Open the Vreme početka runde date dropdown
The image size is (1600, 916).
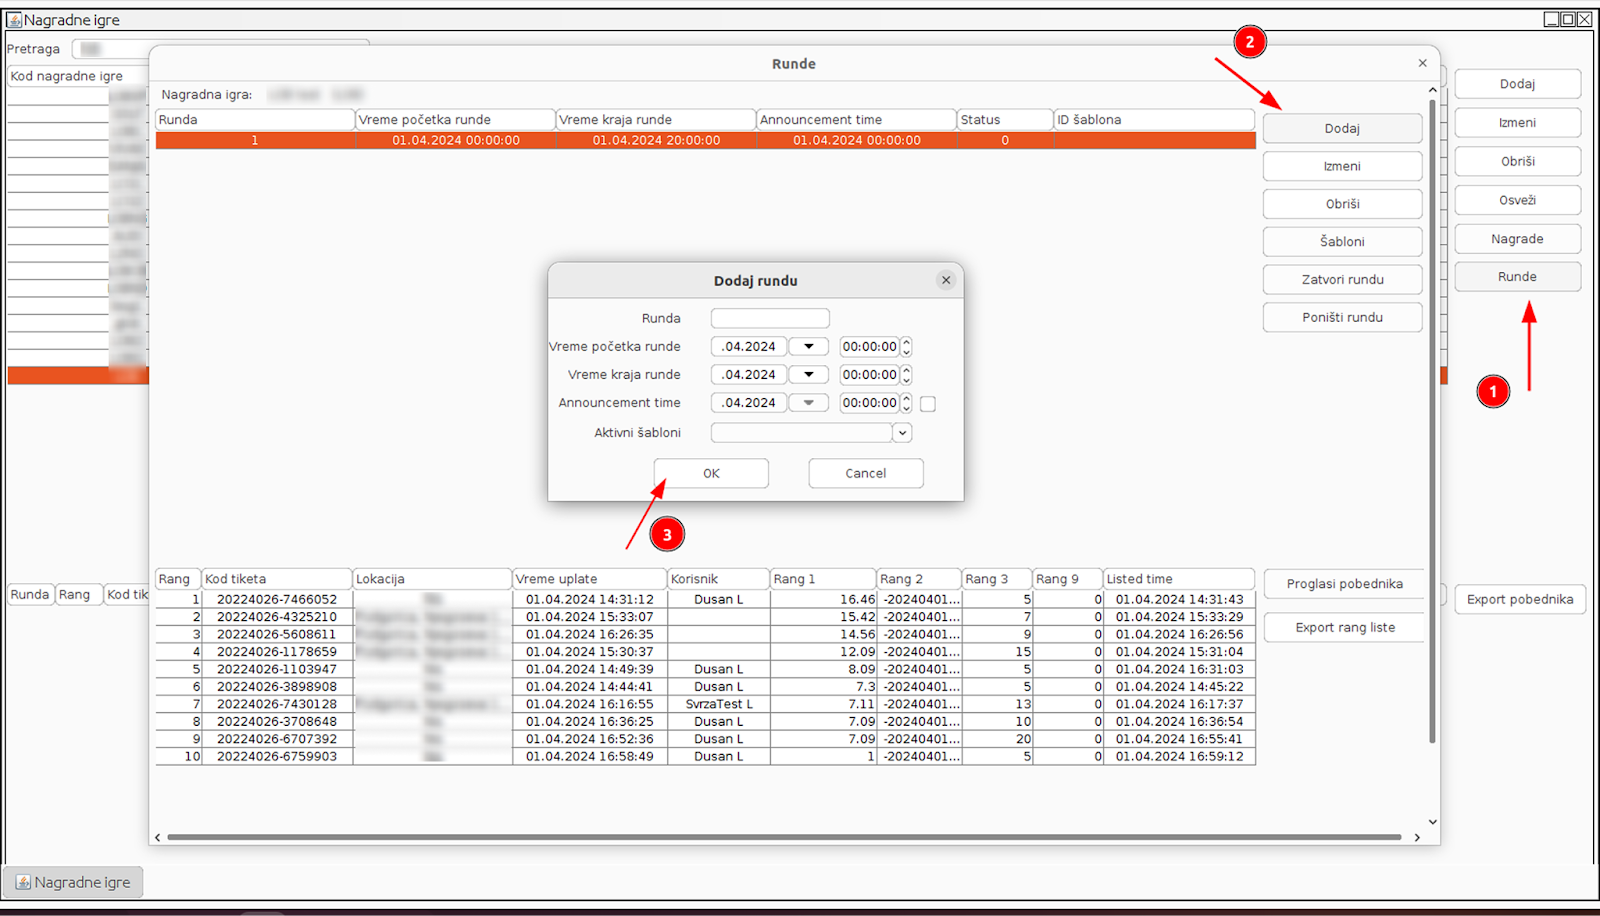[x=808, y=347]
